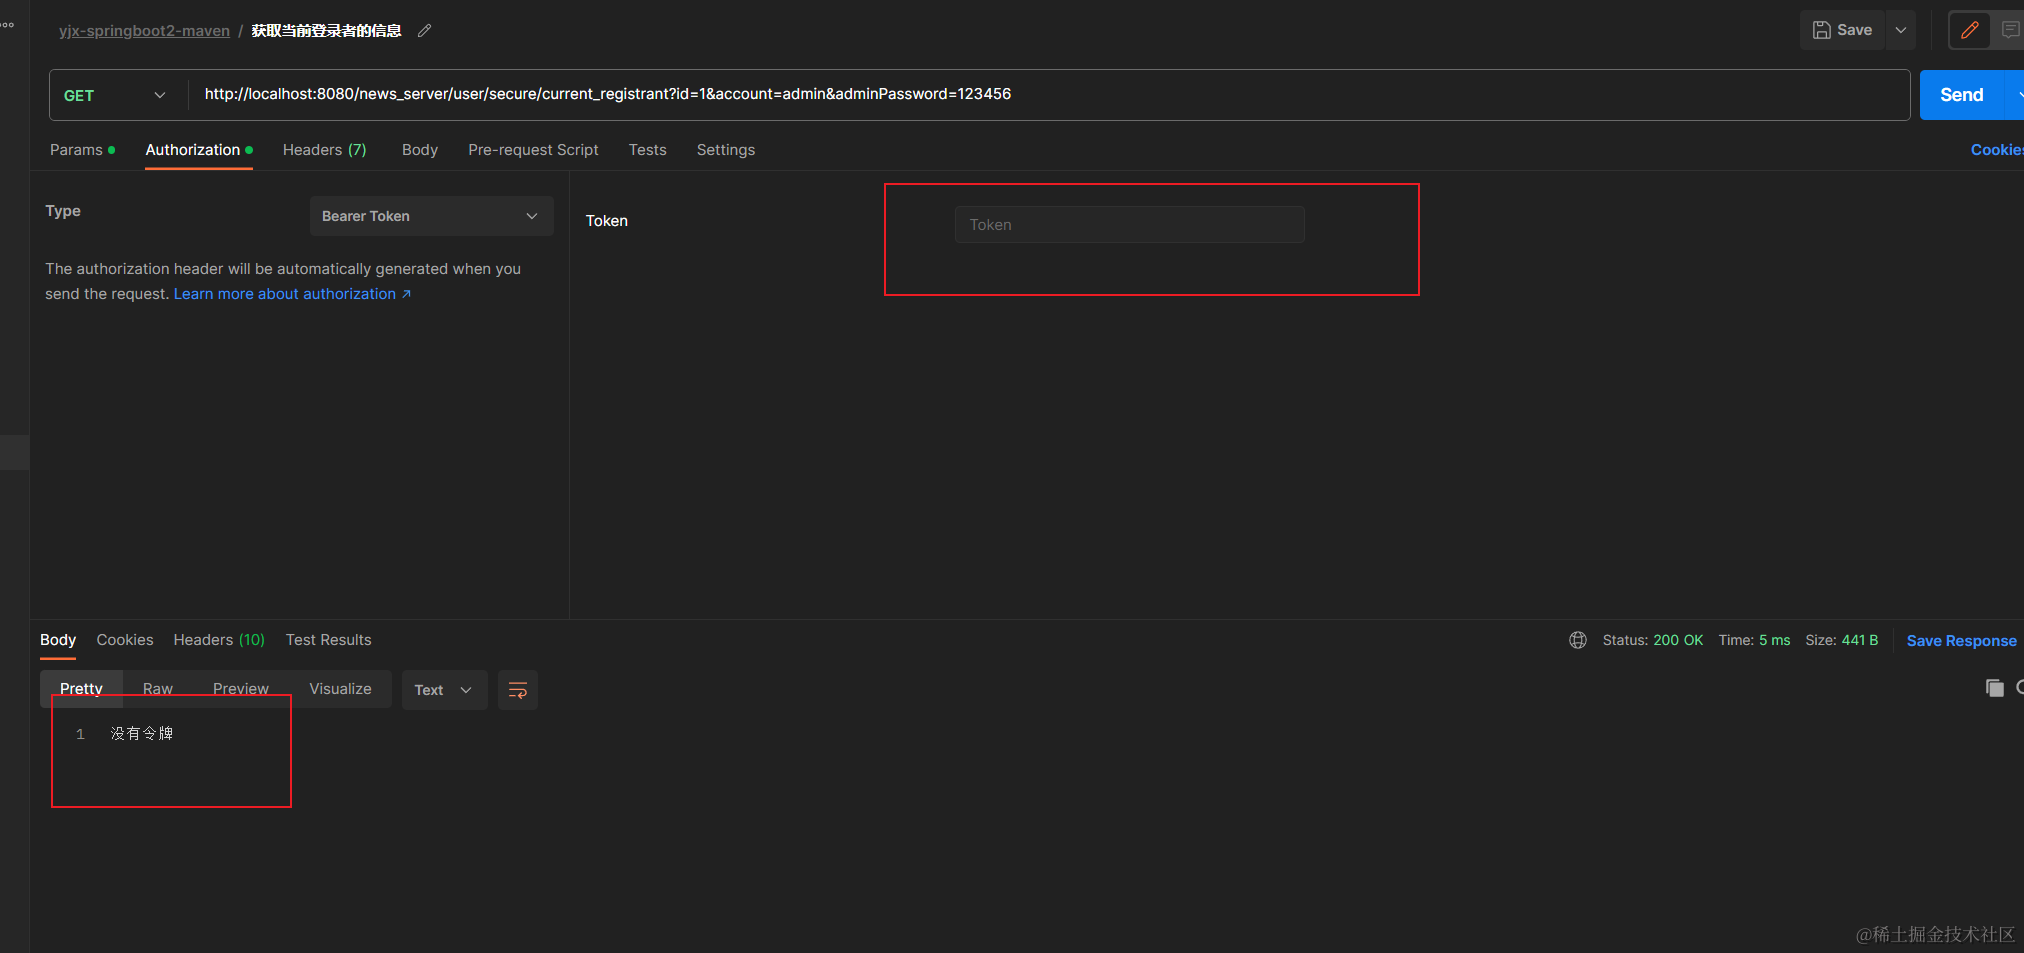Click the Cookies link
Image resolution: width=2024 pixels, height=953 pixels.
tap(1997, 150)
